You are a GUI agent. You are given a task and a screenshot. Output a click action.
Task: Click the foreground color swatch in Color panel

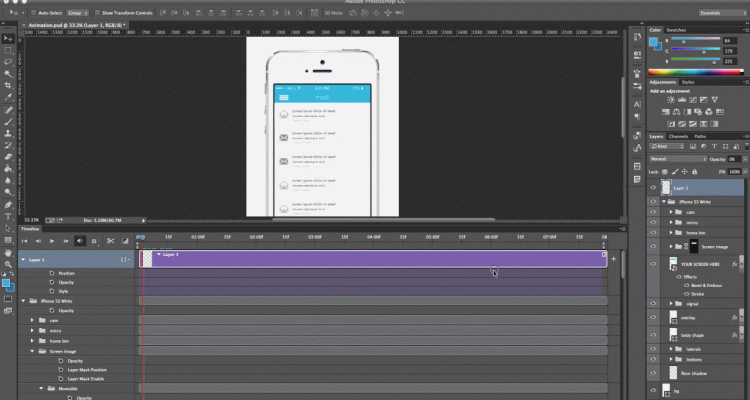pyautogui.click(x=654, y=41)
